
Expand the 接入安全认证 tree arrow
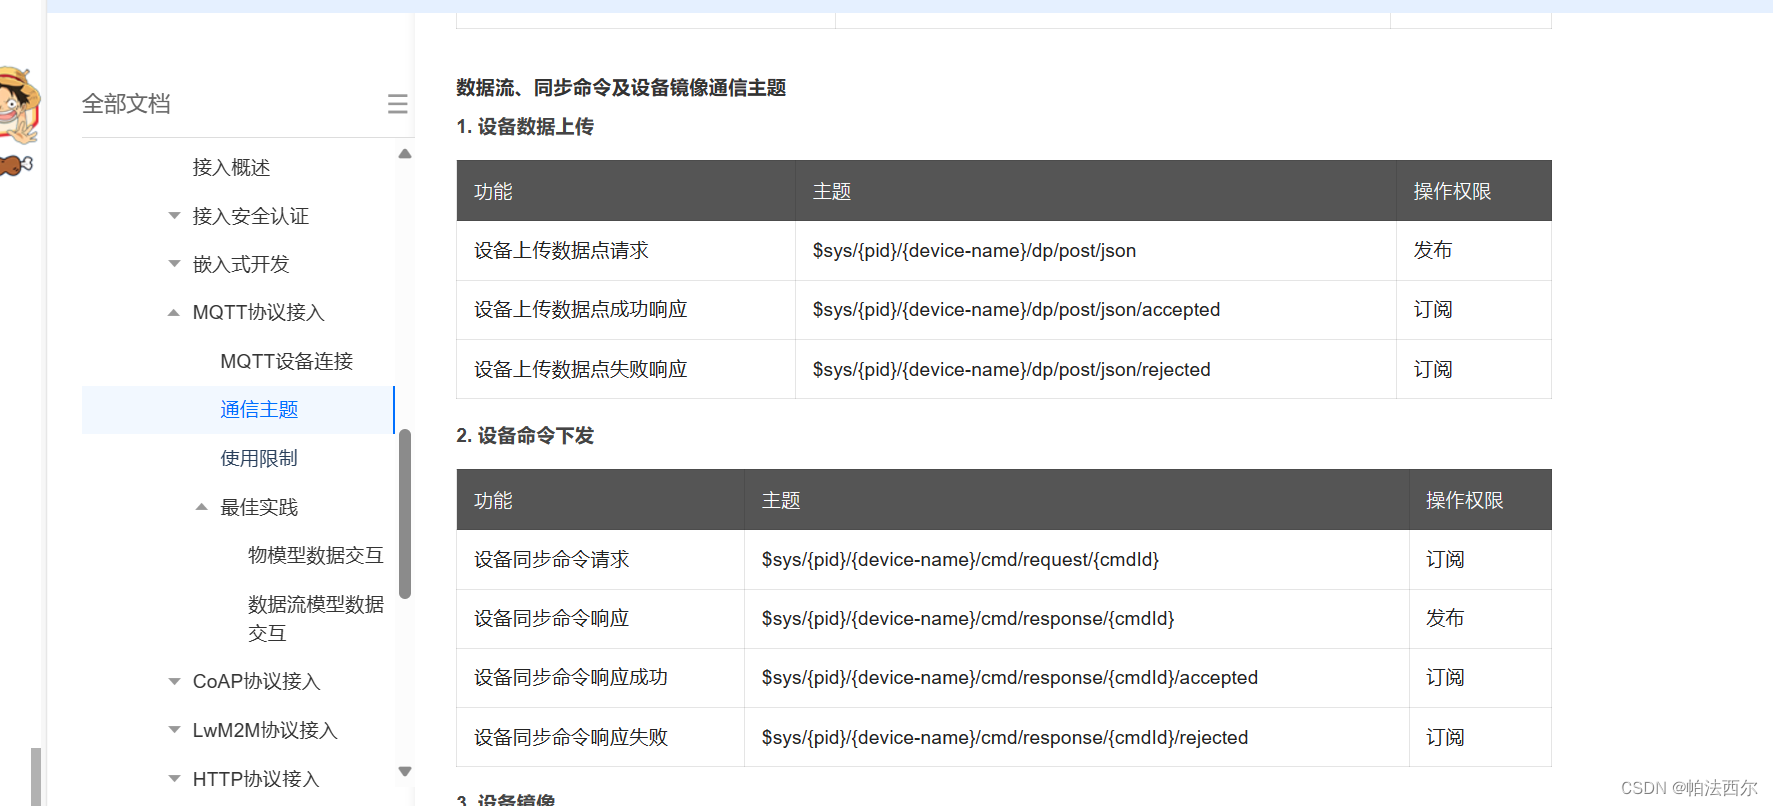(x=174, y=216)
